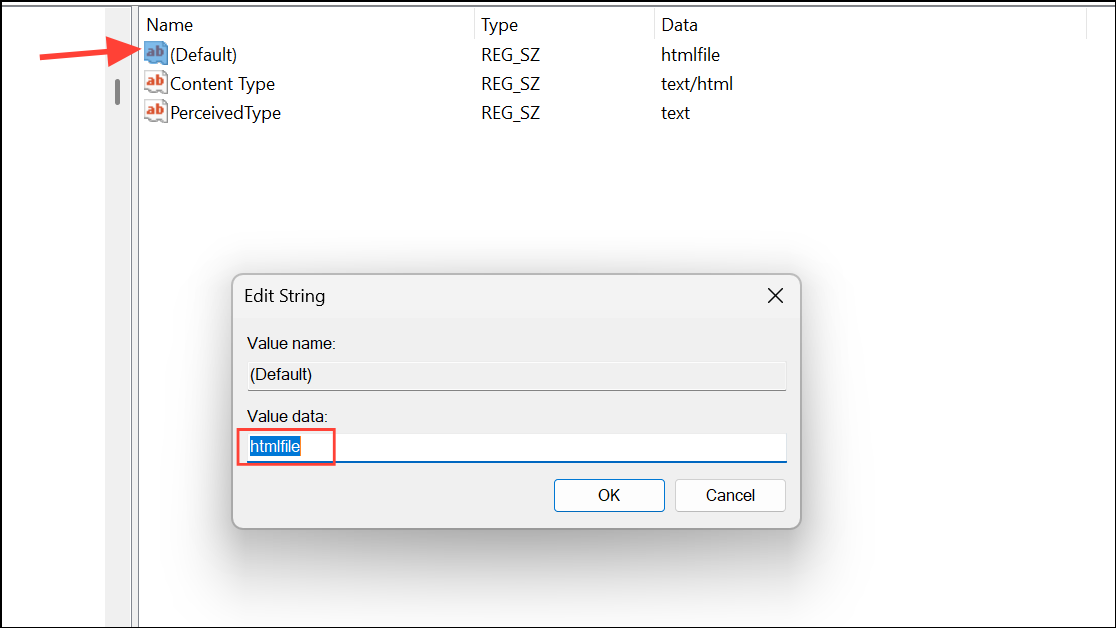The width and height of the screenshot is (1116, 628).
Task: Click the PerceivedType value icon
Action: [x=155, y=112]
